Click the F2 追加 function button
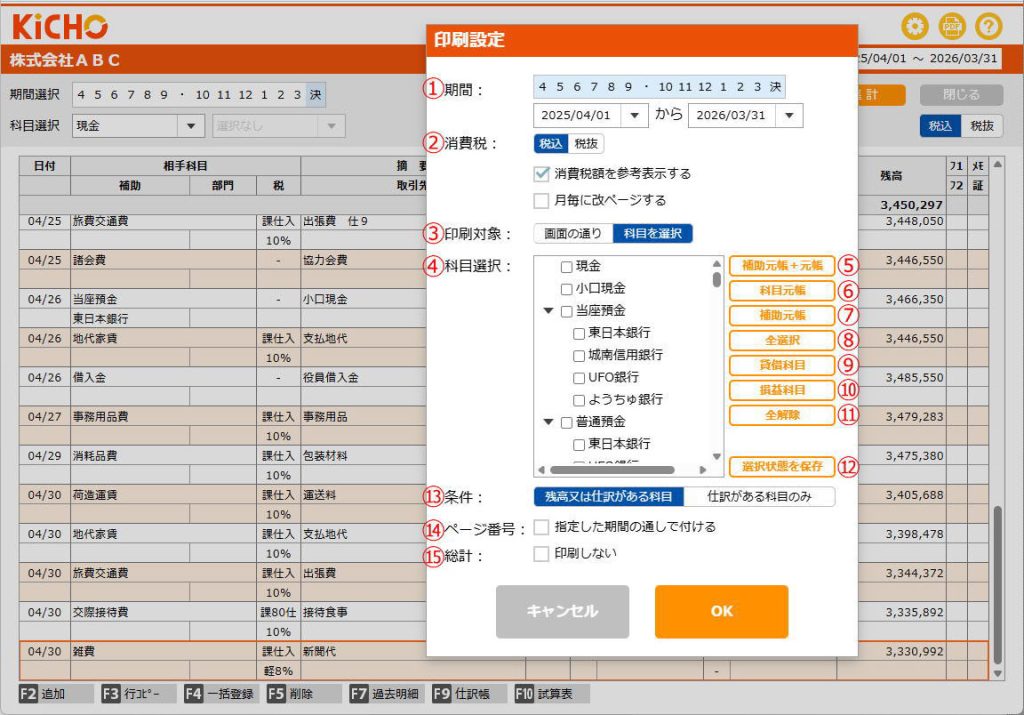The image size is (1024, 715). (56, 693)
